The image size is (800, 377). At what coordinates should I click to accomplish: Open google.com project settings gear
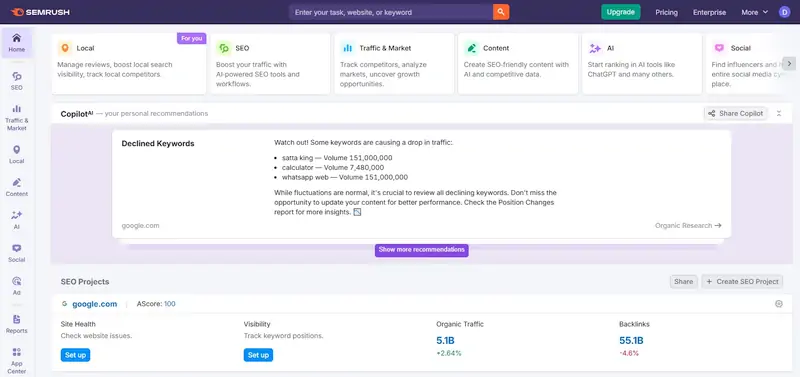point(779,304)
